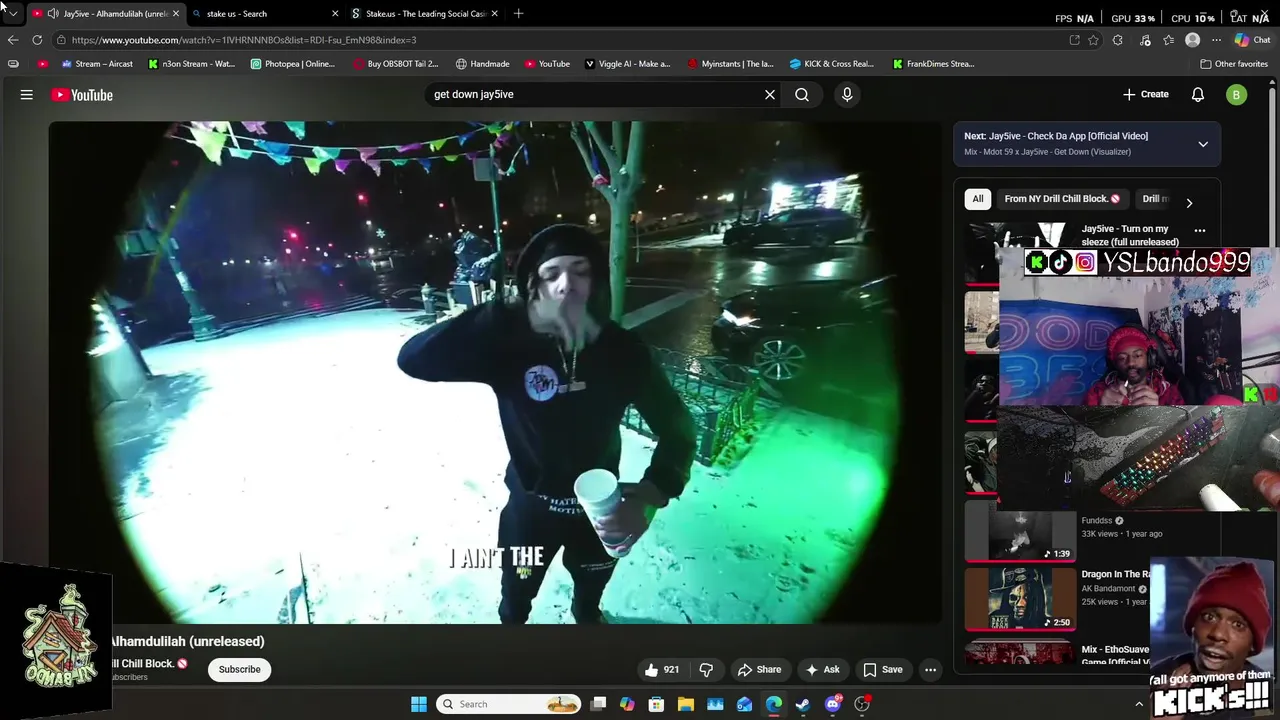Close the Jay5ive Alhamdulilah tab
The width and height of the screenshot is (1280, 720).
(x=175, y=14)
